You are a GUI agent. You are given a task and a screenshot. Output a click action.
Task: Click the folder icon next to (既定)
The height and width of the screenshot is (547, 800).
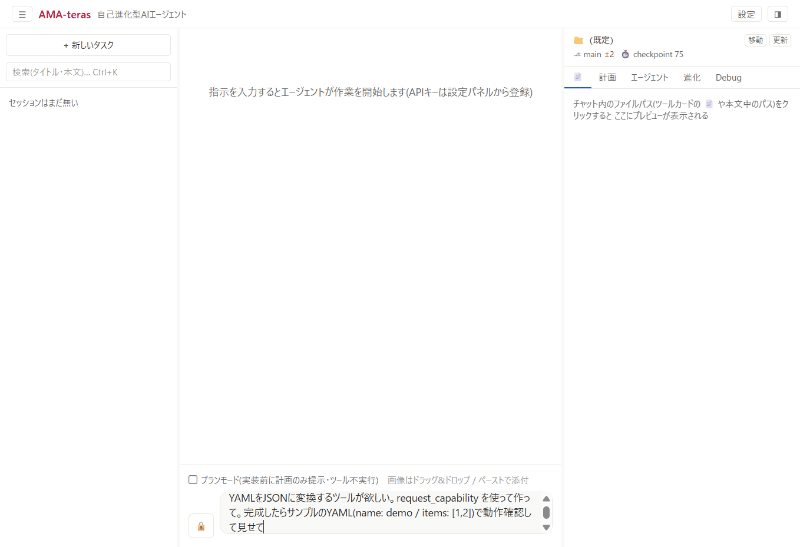tap(579, 40)
